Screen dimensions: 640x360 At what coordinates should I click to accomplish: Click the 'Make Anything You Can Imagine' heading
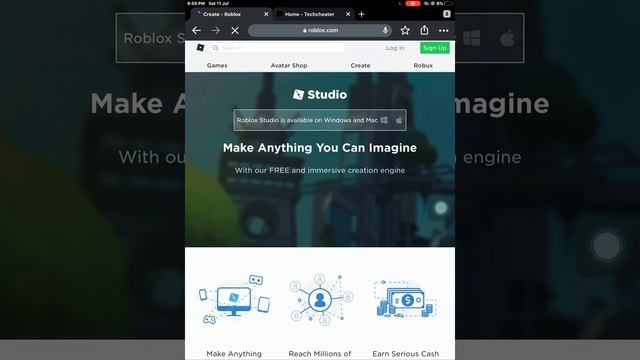coord(320,148)
